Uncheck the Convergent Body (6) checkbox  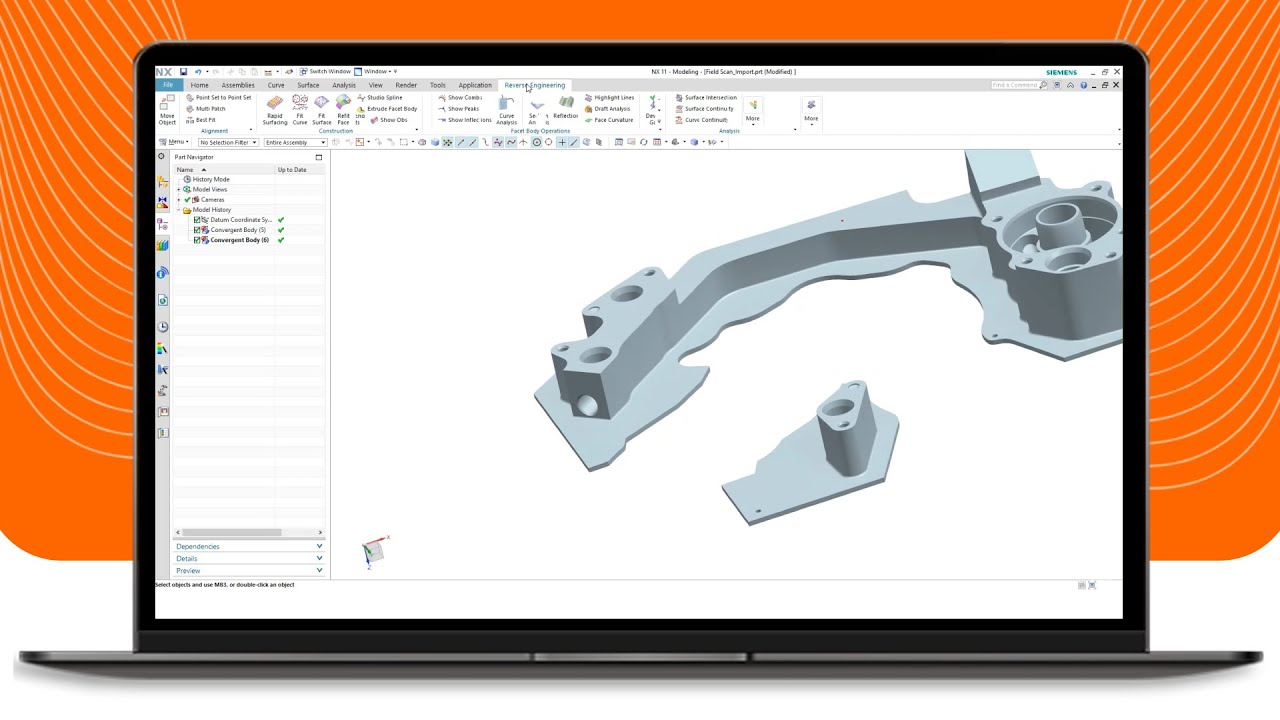(198, 240)
